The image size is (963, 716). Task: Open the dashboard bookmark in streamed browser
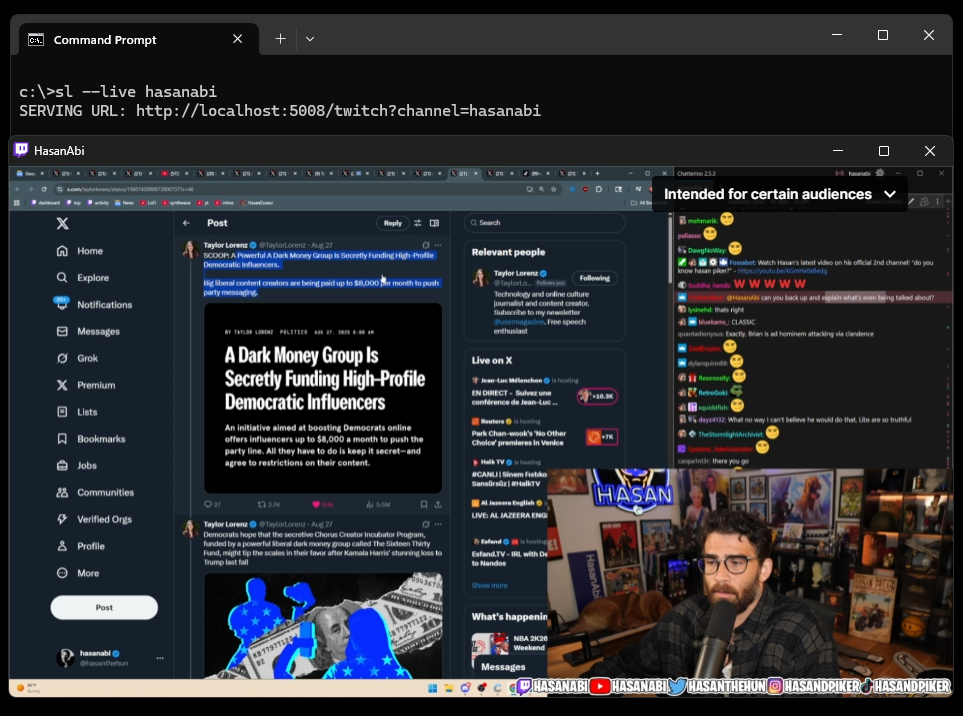46,203
